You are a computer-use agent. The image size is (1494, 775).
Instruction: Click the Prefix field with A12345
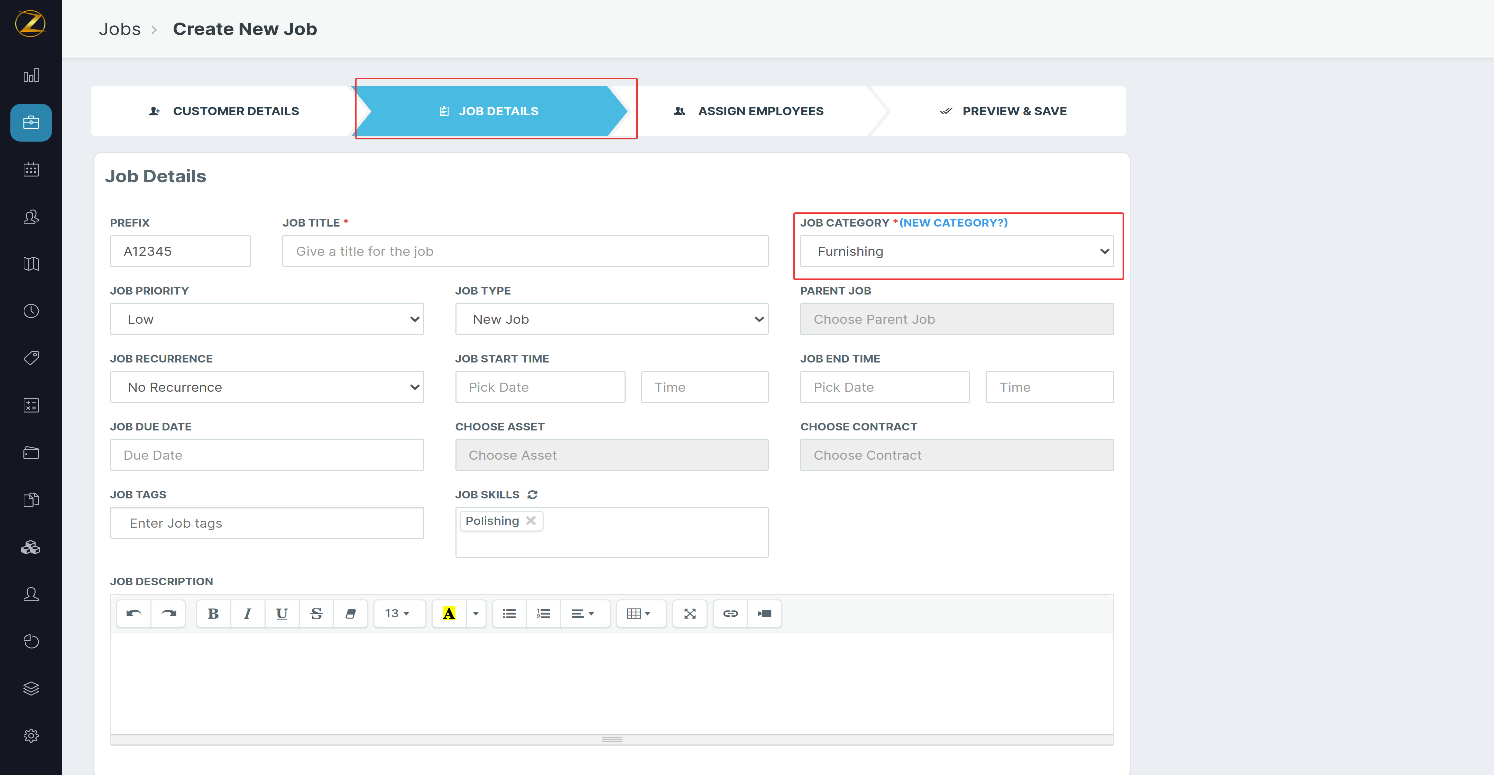pyautogui.click(x=180, y=251)
